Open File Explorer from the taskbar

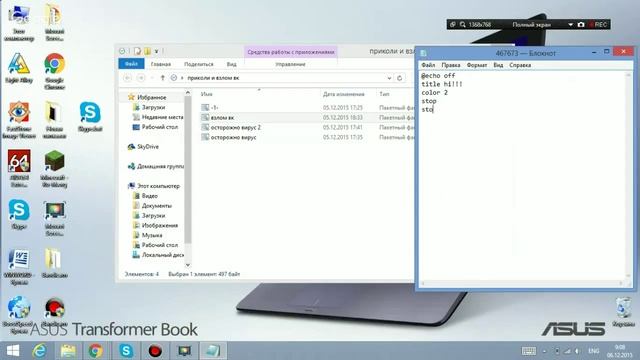click(68, 351)
